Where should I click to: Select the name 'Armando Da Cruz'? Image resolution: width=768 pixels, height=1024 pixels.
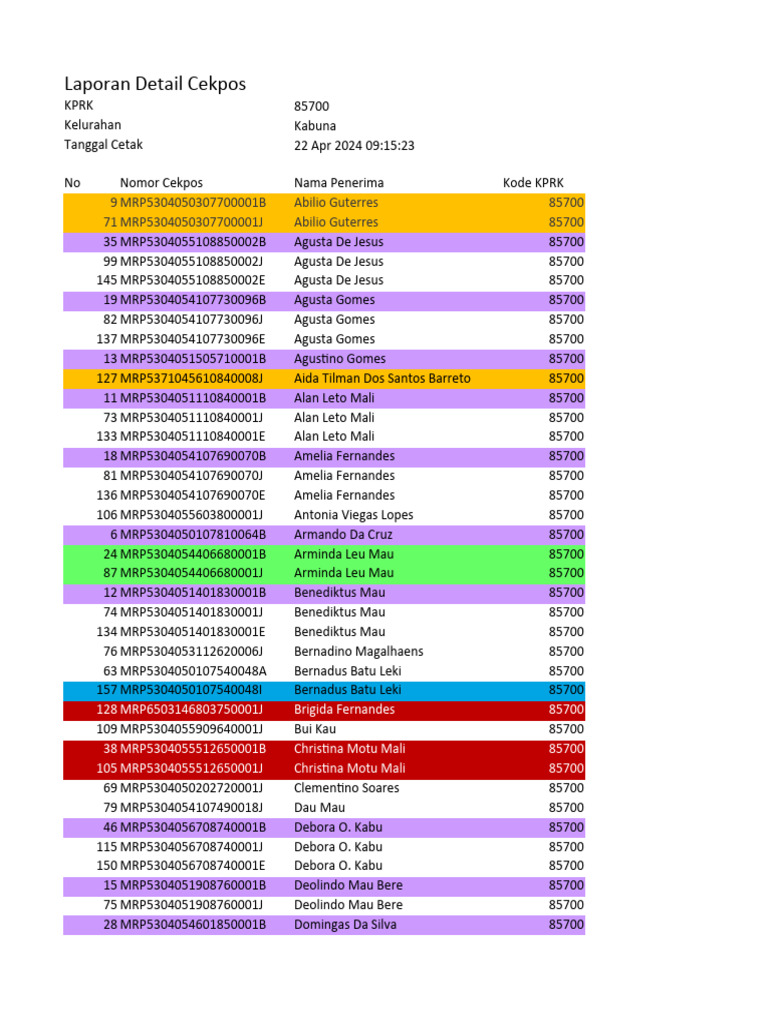point(343,534)
